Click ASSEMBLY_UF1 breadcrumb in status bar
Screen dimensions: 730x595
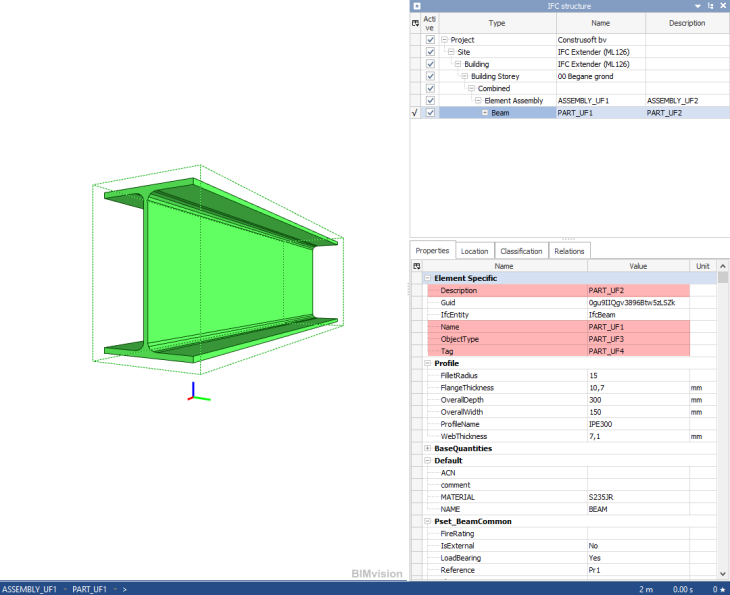pyautogui.click(x=28, y=589)
